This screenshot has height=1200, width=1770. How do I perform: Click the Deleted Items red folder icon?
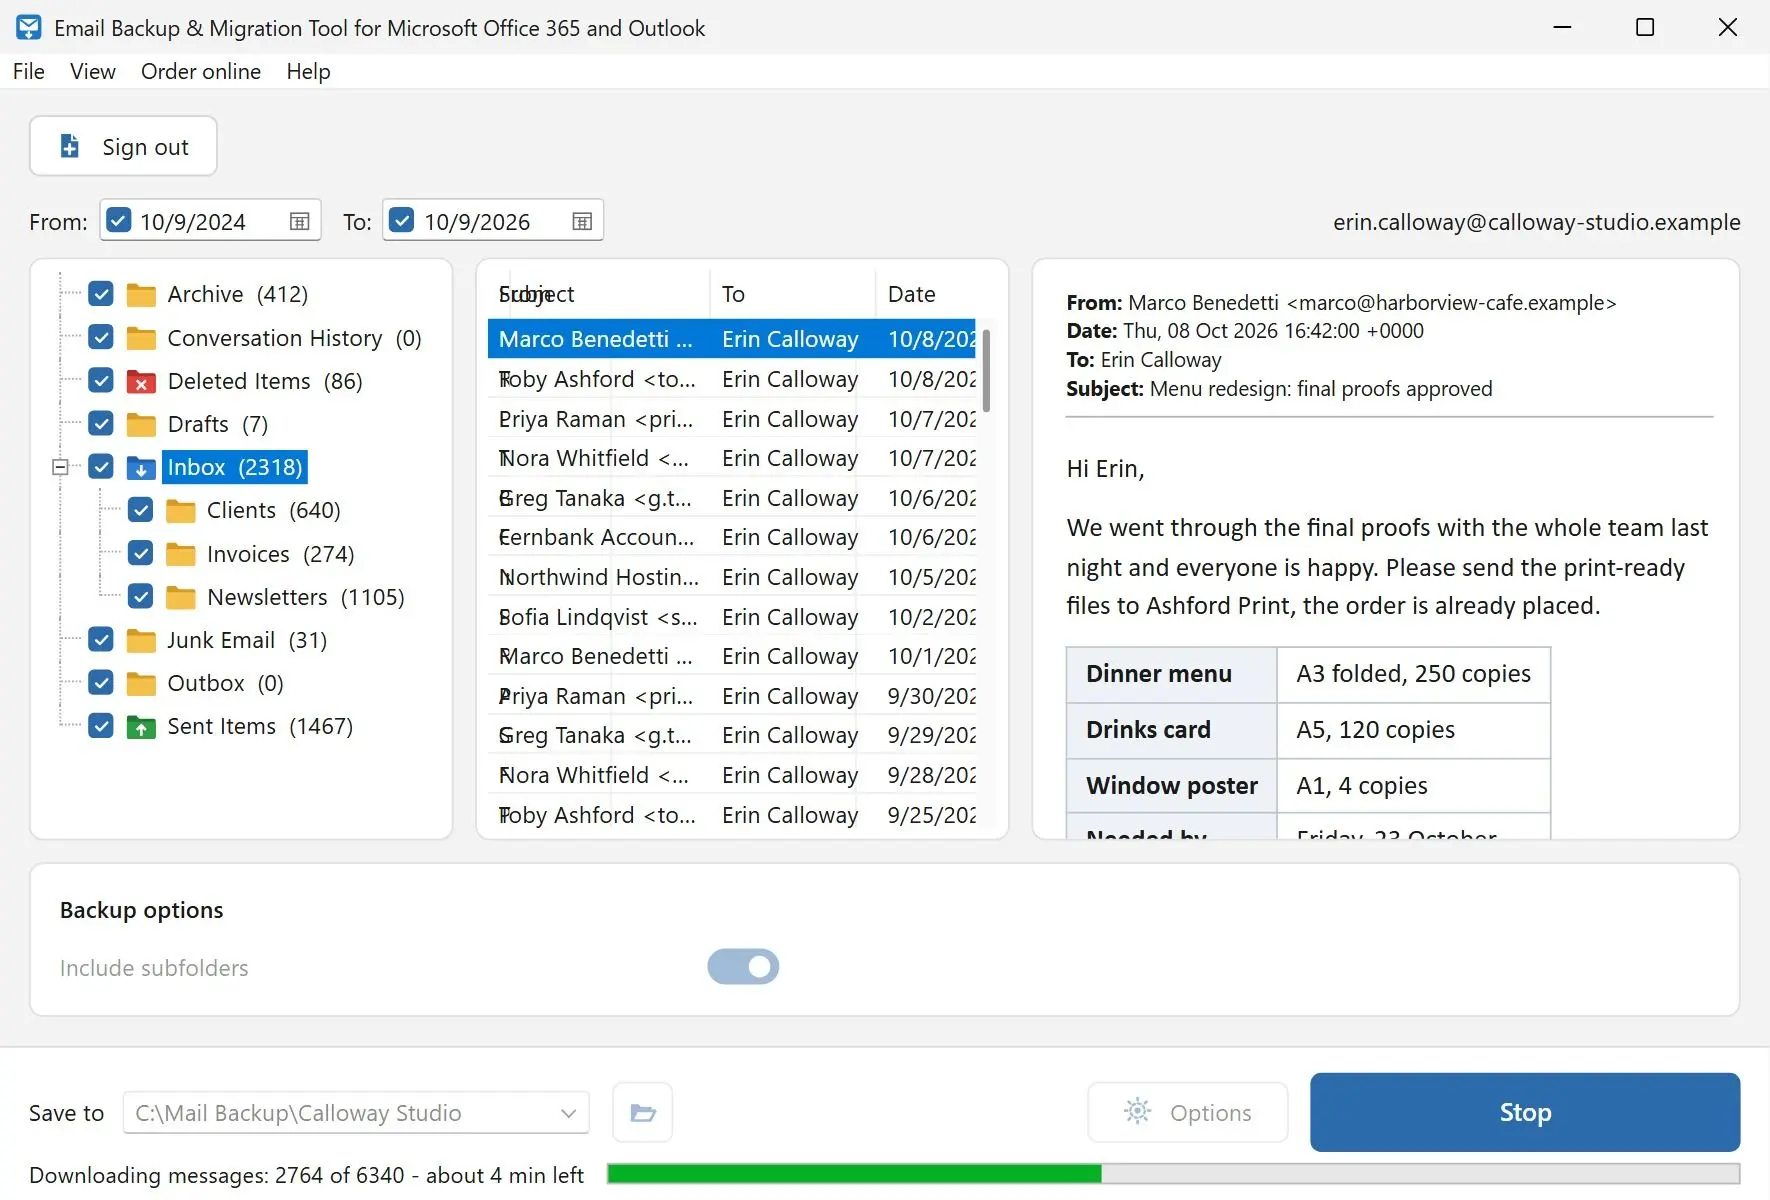tap(141, 381)
